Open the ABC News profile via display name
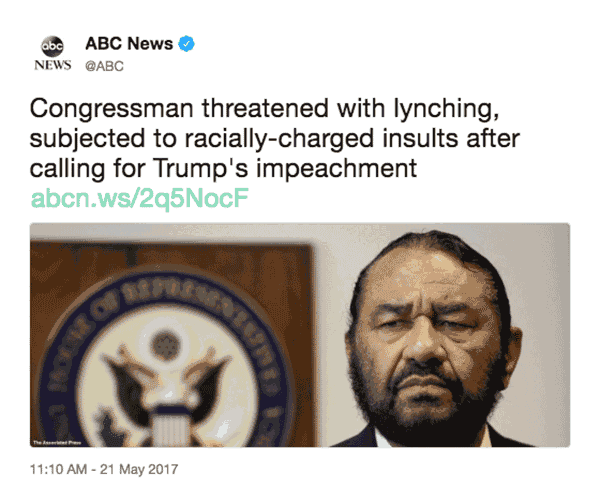The width and height of the screenshot is (600, 500). tap(129, 44)
